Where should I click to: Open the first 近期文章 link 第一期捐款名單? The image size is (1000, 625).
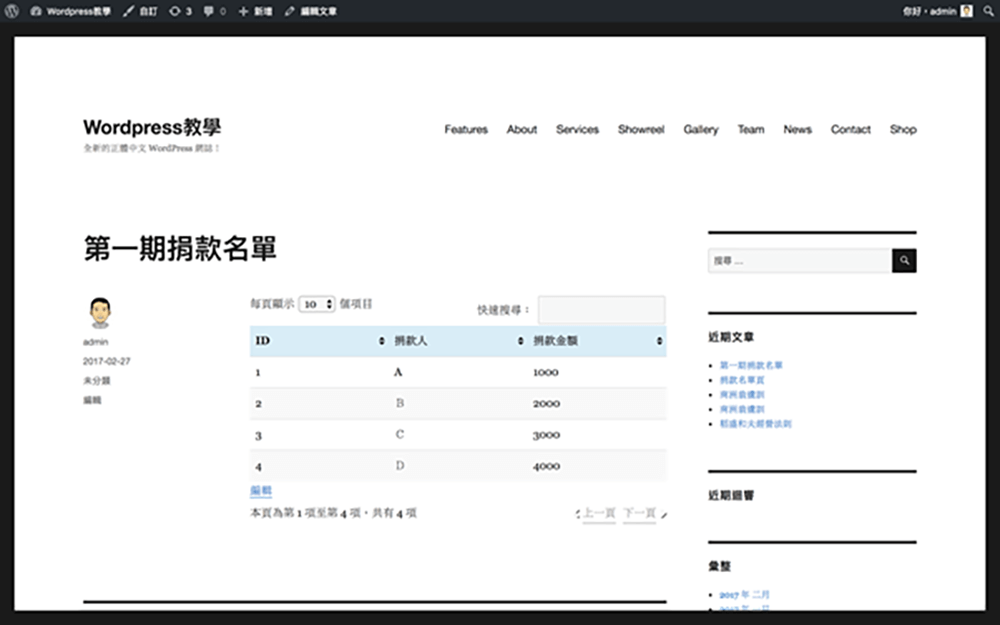pos(751,365)
